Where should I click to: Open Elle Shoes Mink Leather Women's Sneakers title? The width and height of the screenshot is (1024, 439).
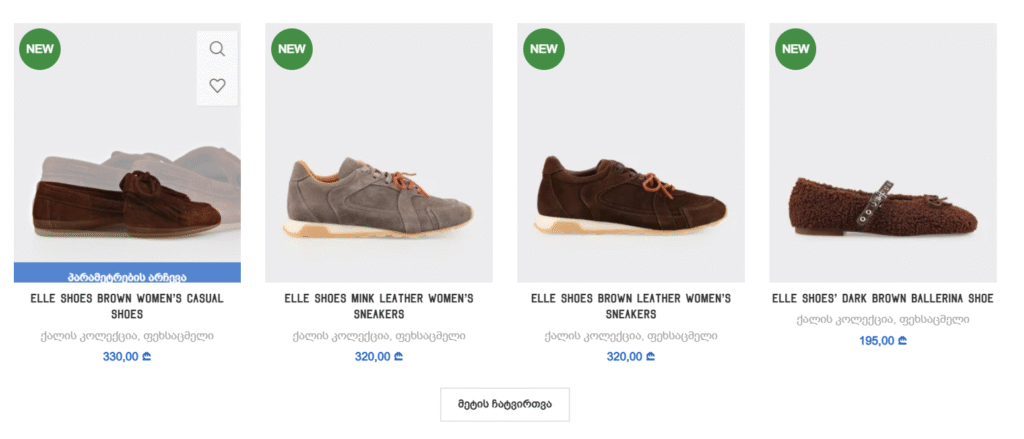378,306
